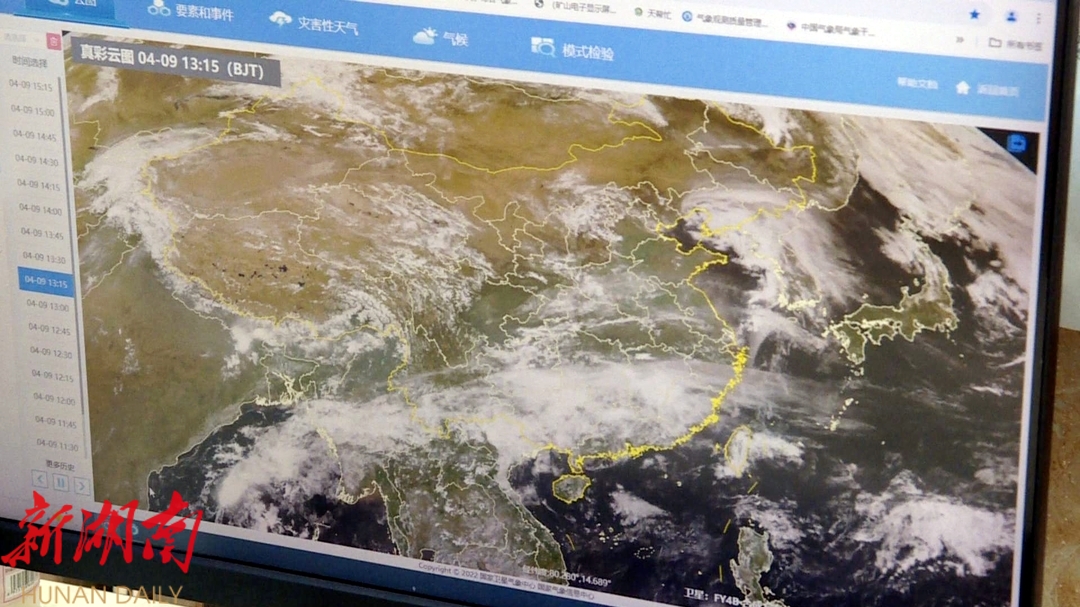Click the 模式检验 magnifier icon
The width and height of the screenshot is (1080, 607).
point(543,47)
